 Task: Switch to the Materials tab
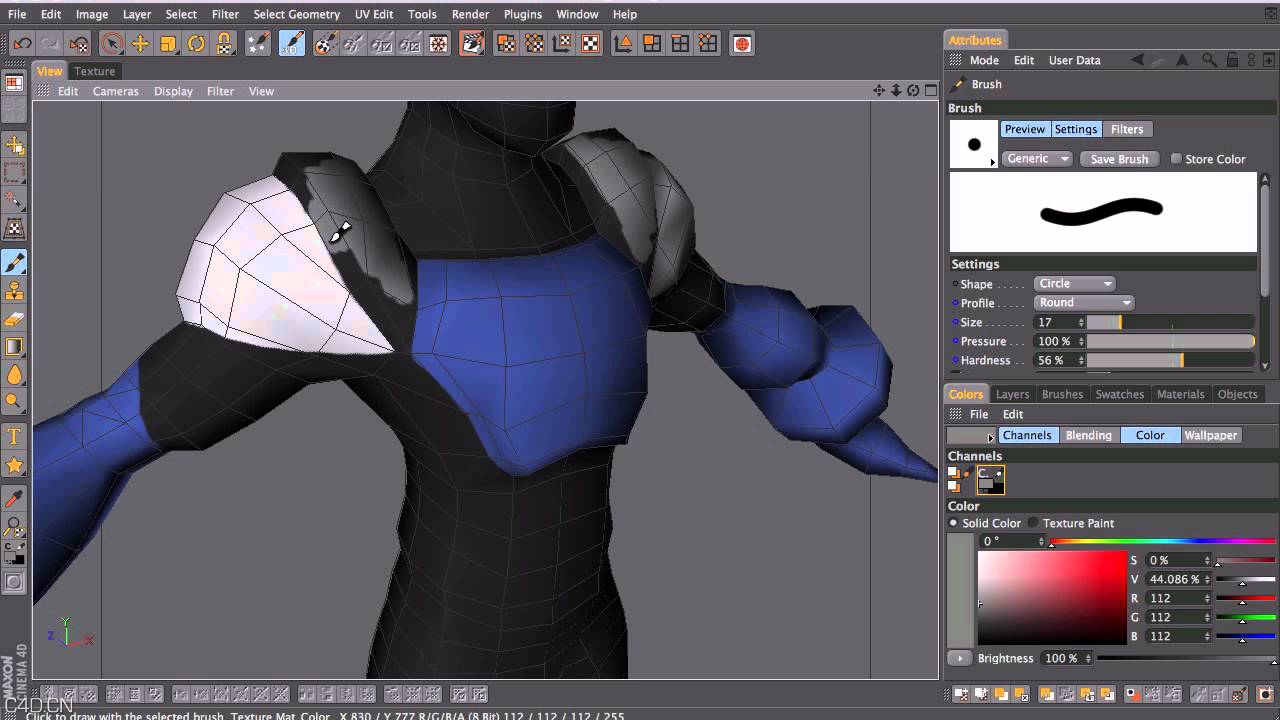[1180, 394]
